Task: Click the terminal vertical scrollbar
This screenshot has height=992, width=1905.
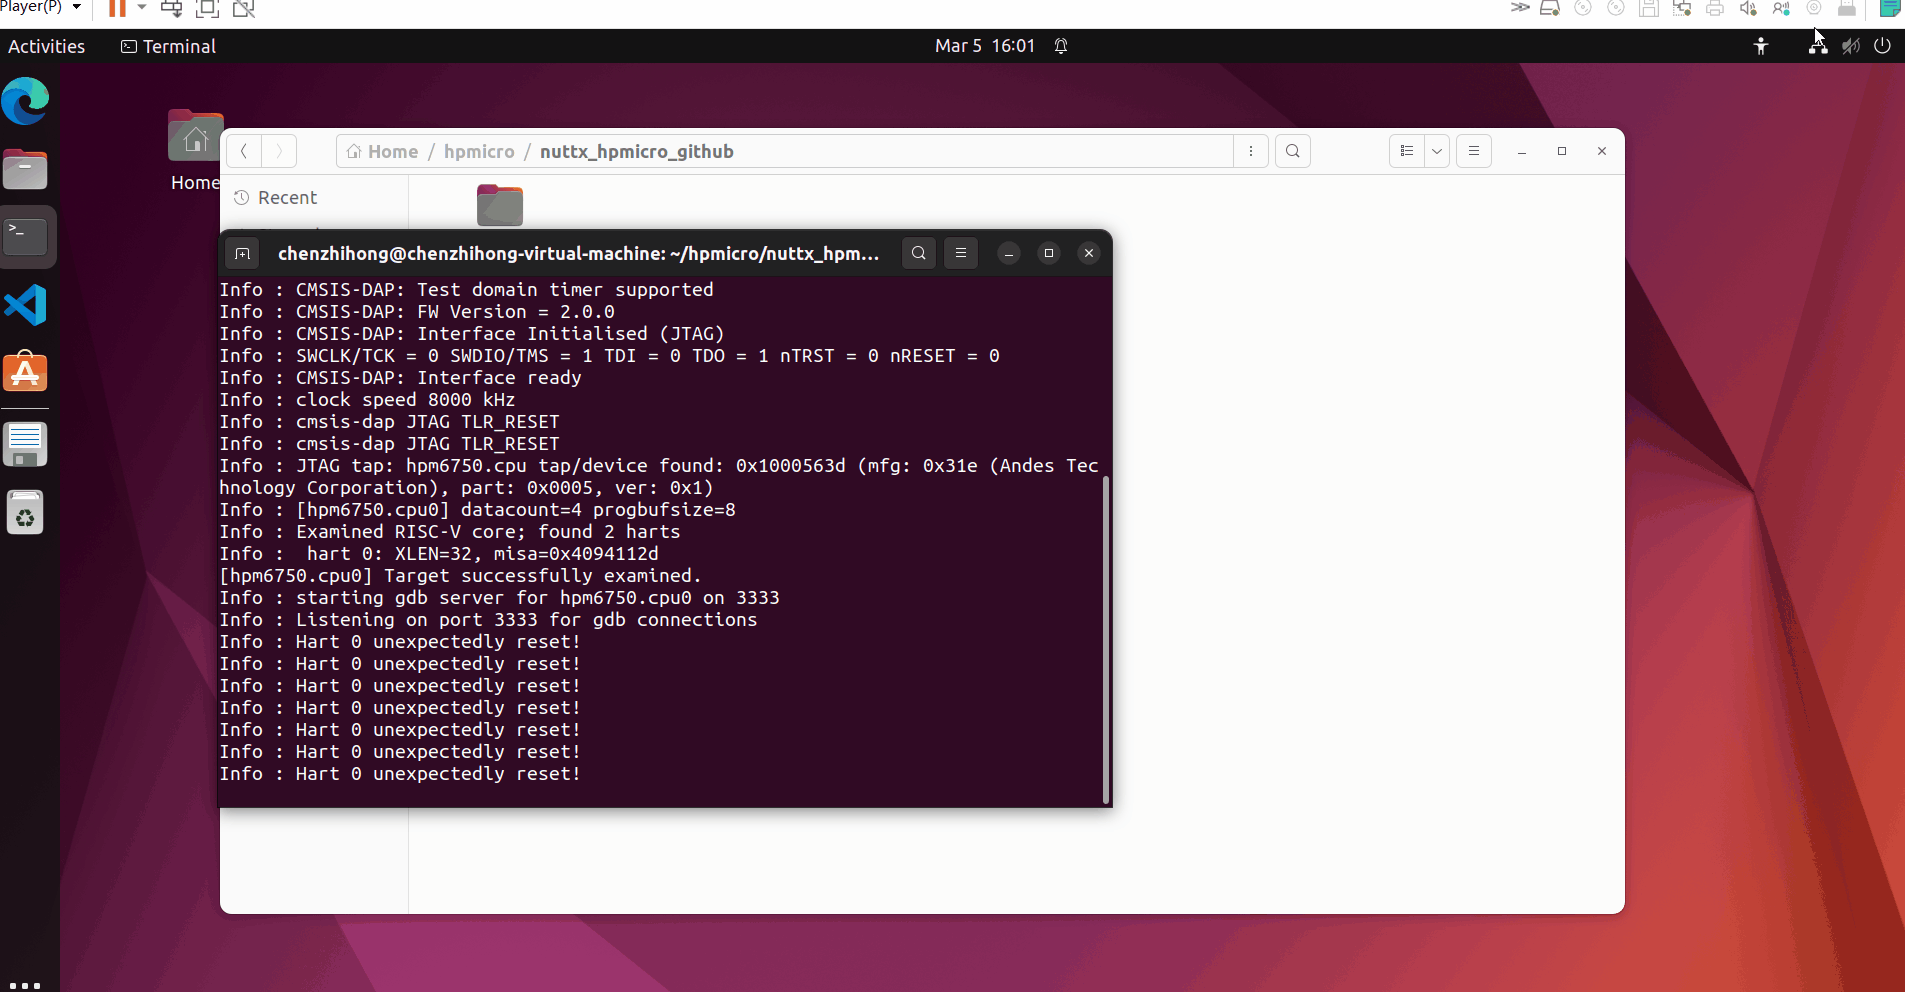Action: click(x=1105, y=640)
